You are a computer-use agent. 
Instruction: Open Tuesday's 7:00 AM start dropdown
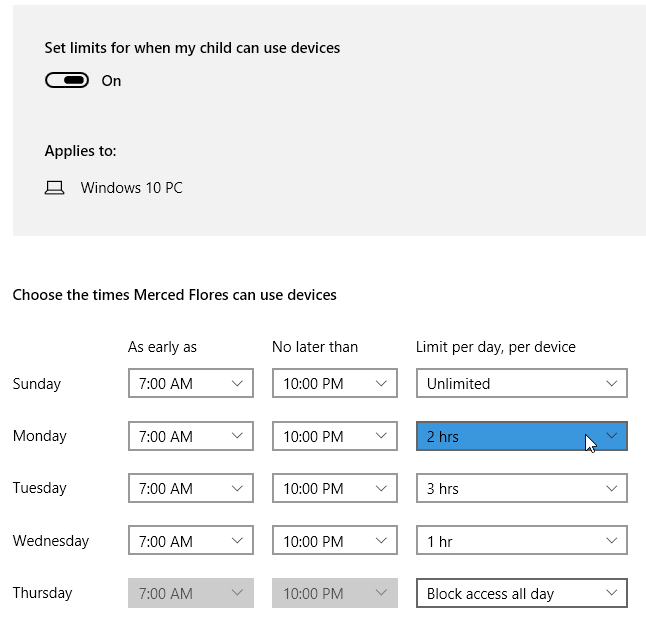[x=190, y=488]
